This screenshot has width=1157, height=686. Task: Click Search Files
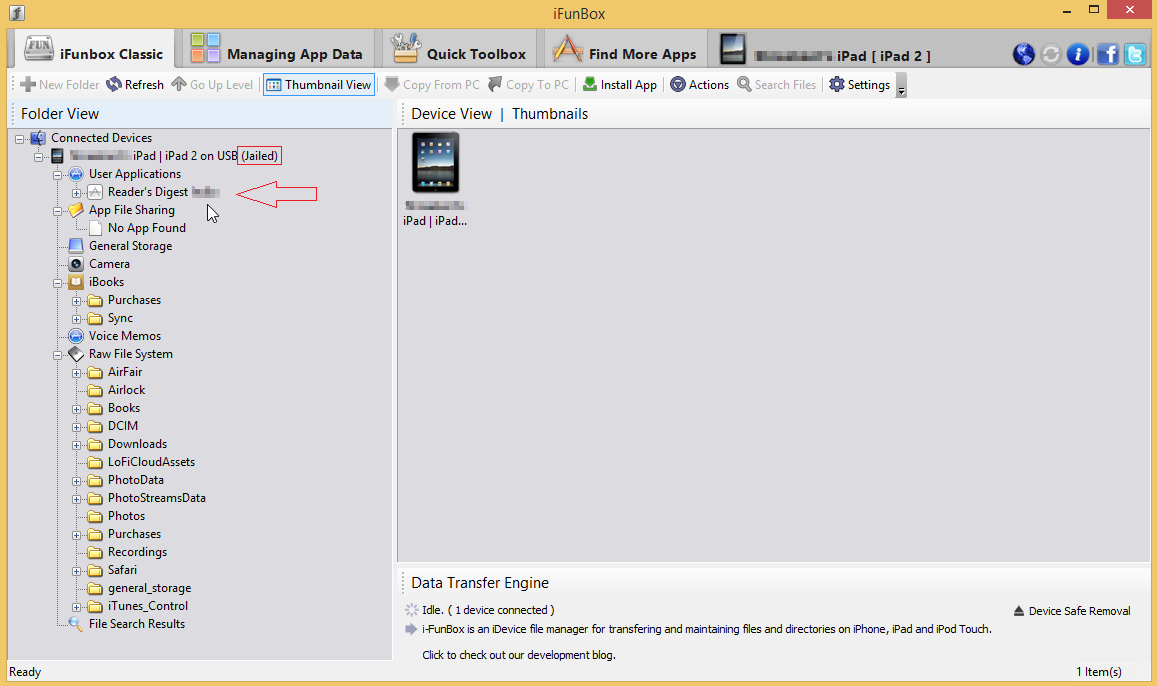coord(777,85)
